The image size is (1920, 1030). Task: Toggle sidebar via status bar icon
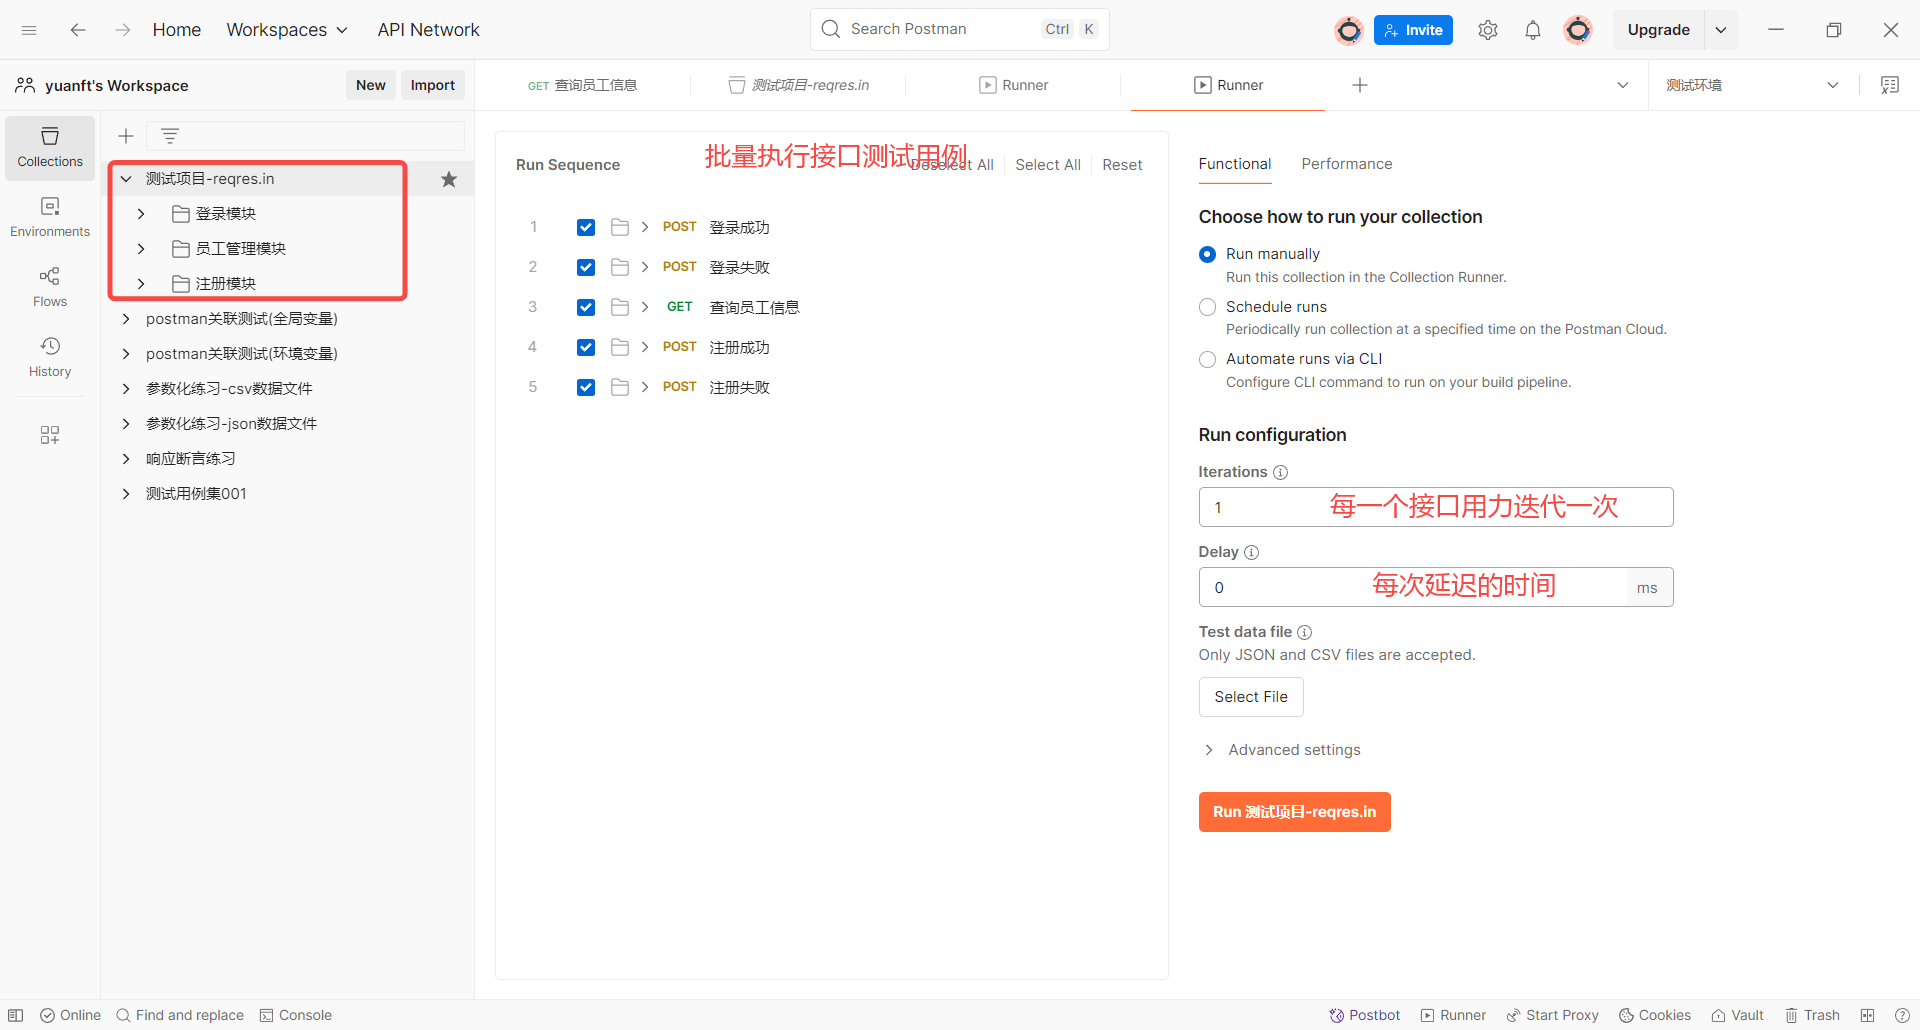(16, 1015)
